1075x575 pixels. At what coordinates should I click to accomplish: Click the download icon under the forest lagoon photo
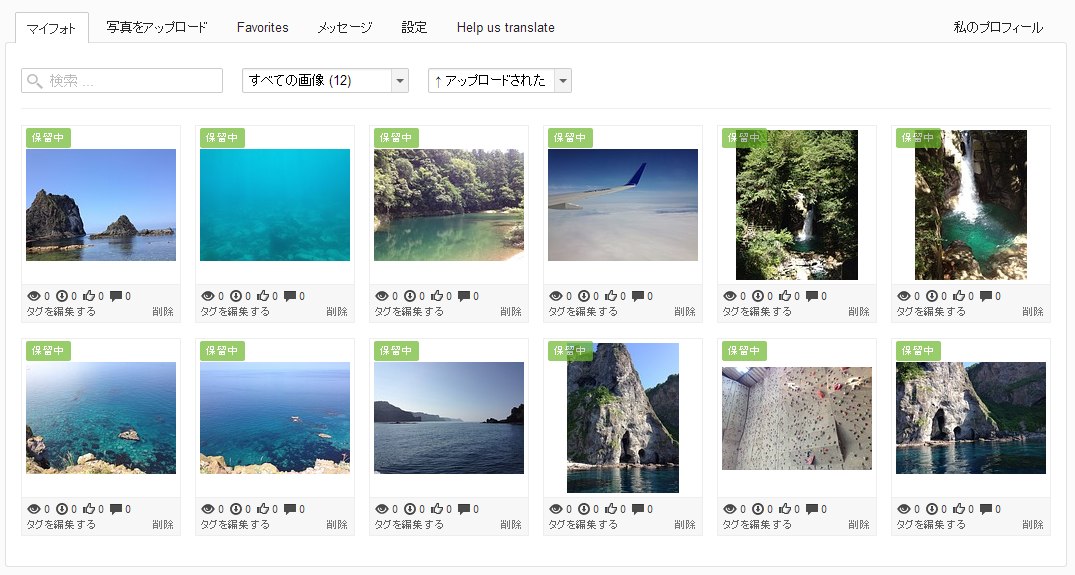tap(410, 296)
